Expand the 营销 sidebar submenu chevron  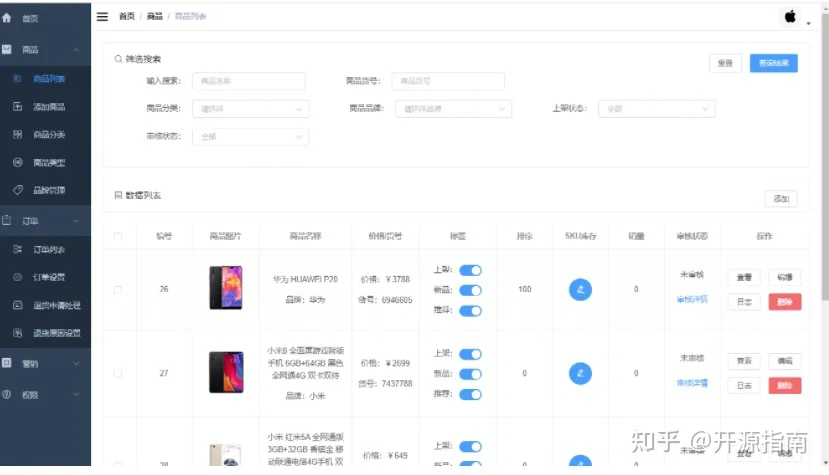click(76, 363)
